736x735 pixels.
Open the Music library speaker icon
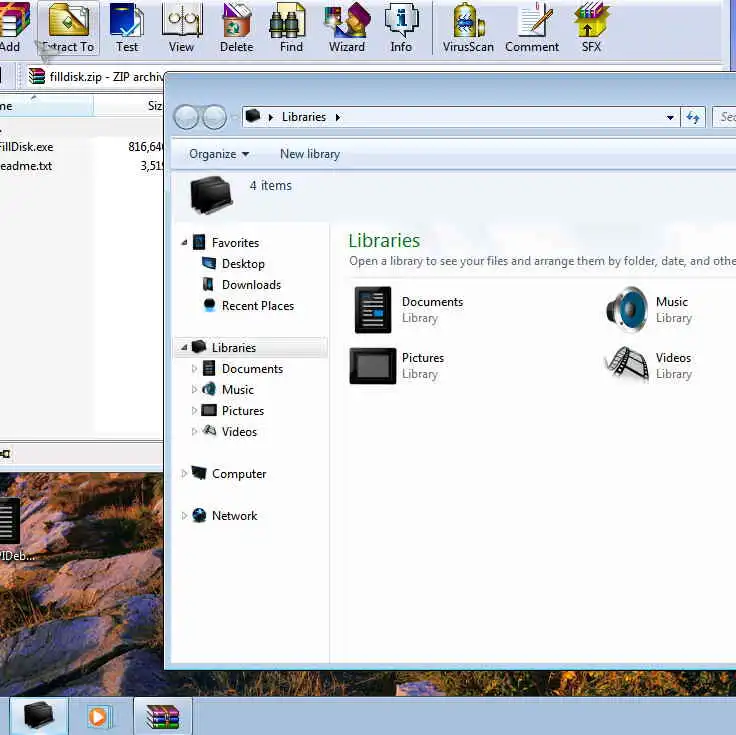pos(627,310)
